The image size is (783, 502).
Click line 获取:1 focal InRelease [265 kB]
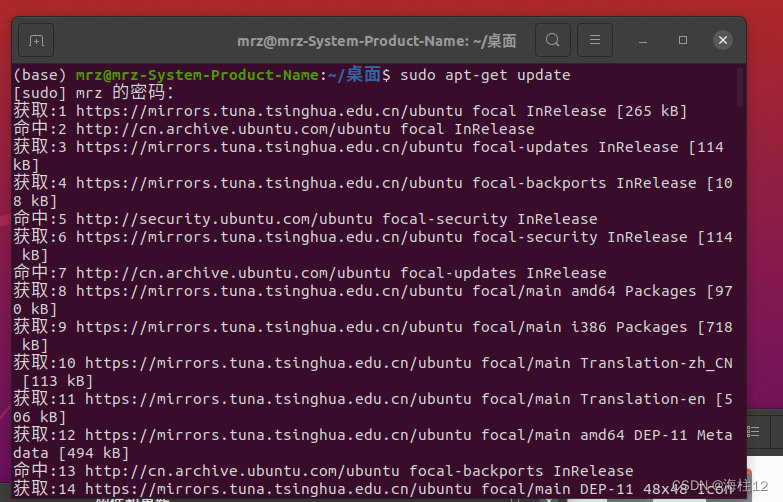pyautogui.click(x=350, y=111)
